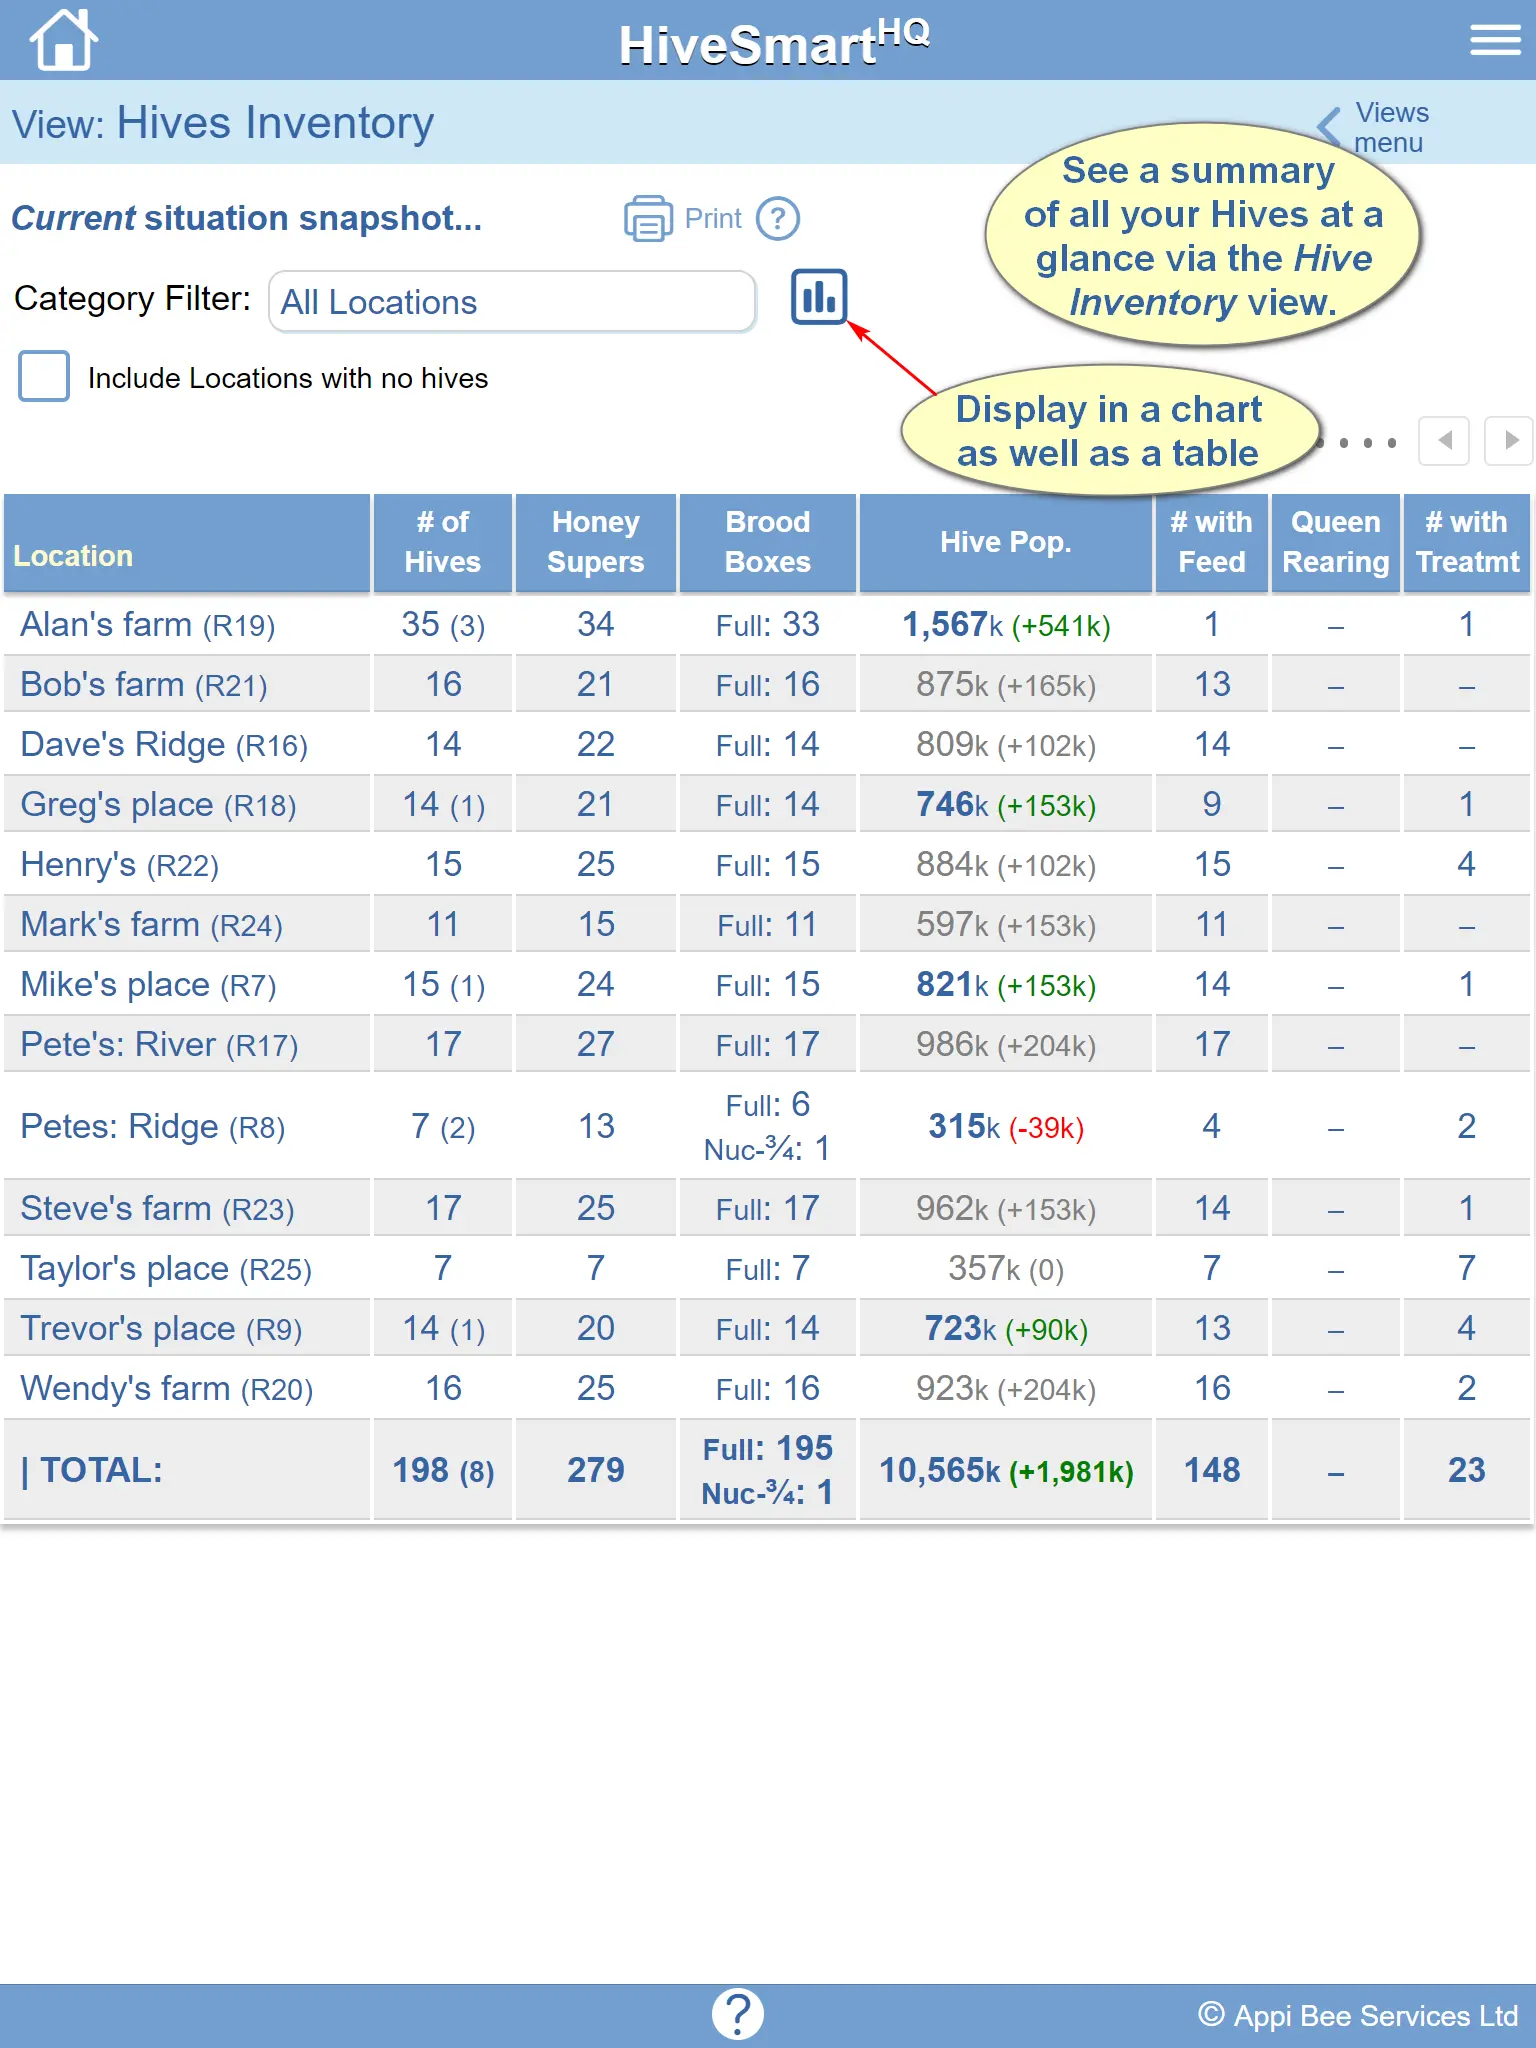
Task: Sort by Hive Pop. column header
Action: coord(1006,543)
